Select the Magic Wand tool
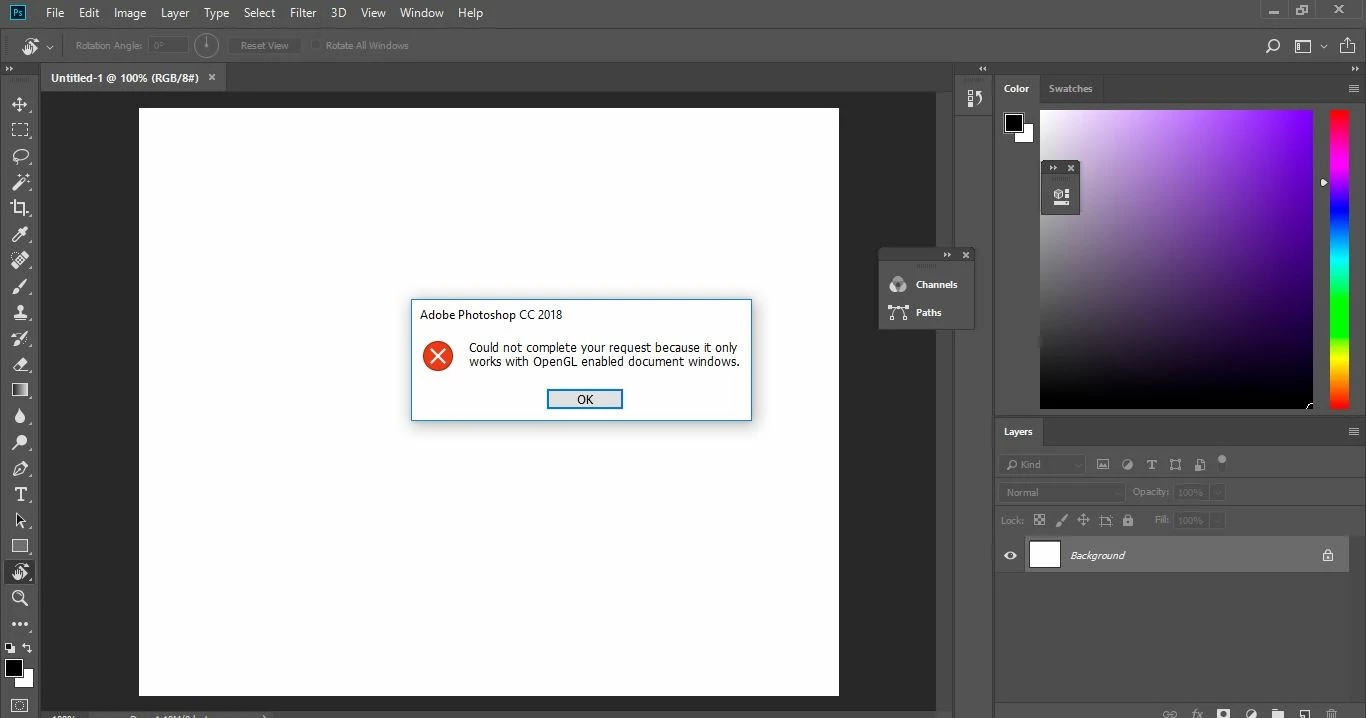This screenshot has width=1366, height=718. coord(20,182)
